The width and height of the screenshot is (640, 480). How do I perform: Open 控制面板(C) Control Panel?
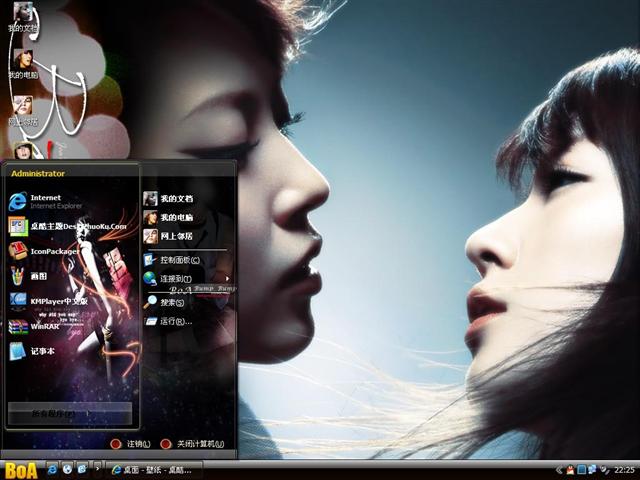click(172, 260)
